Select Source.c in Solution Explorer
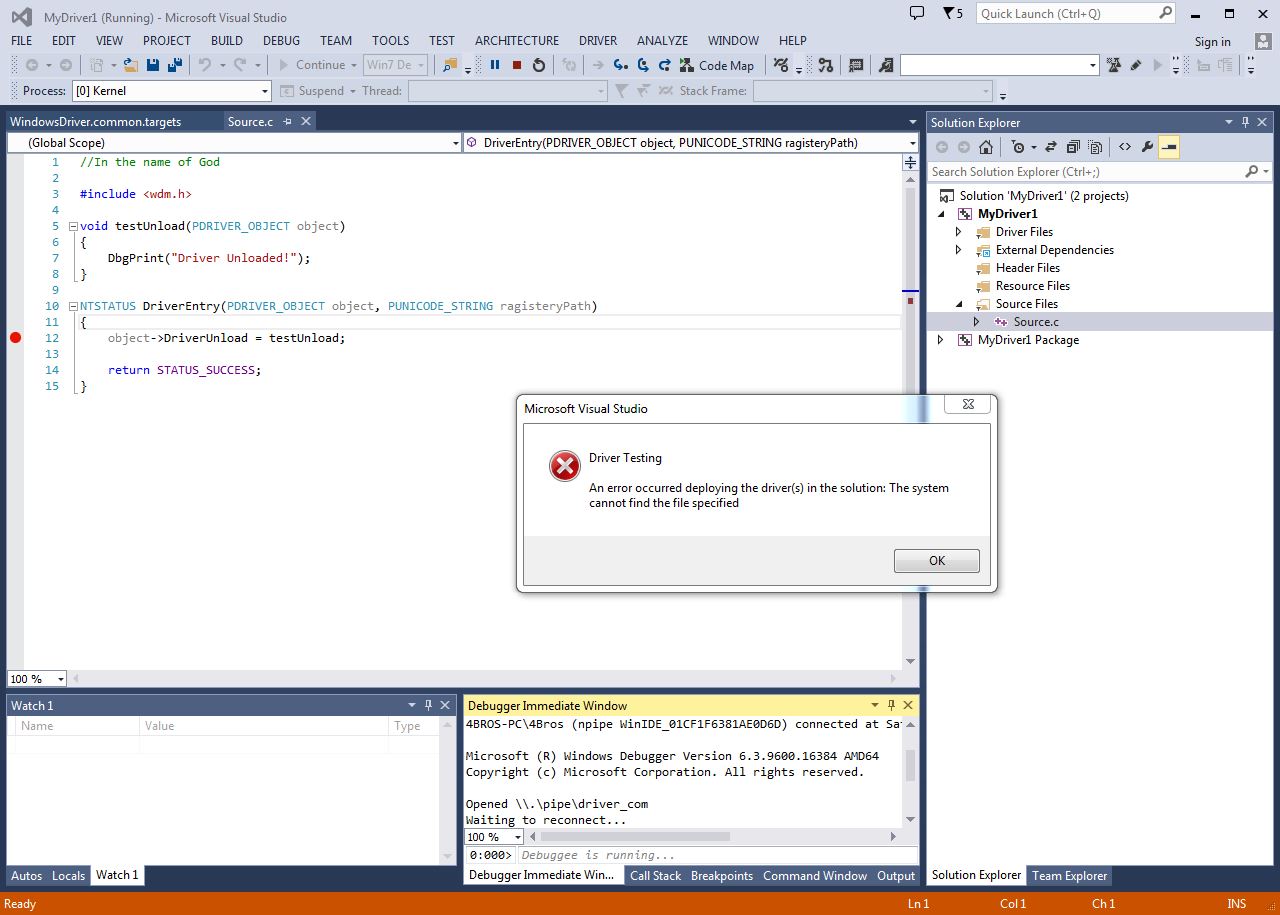 1036,322
